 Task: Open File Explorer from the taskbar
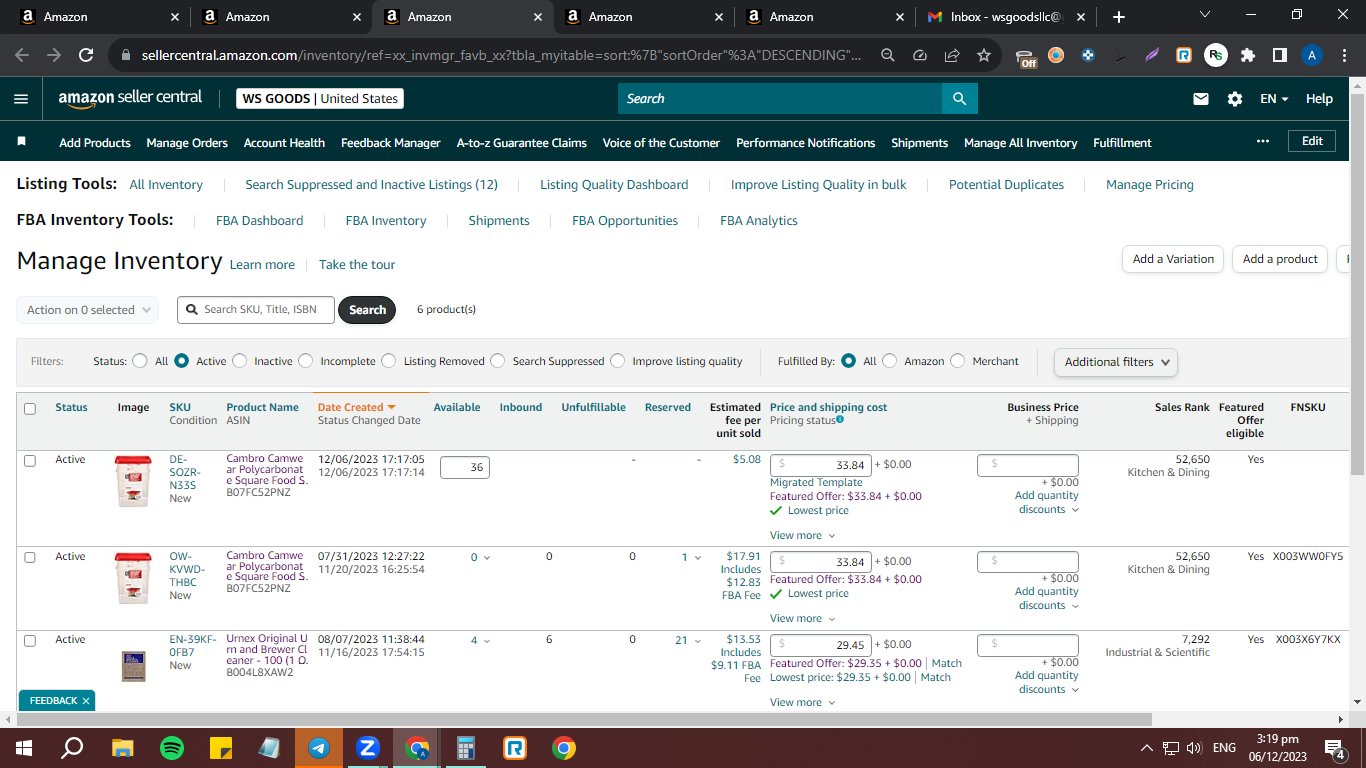(123, 747)
